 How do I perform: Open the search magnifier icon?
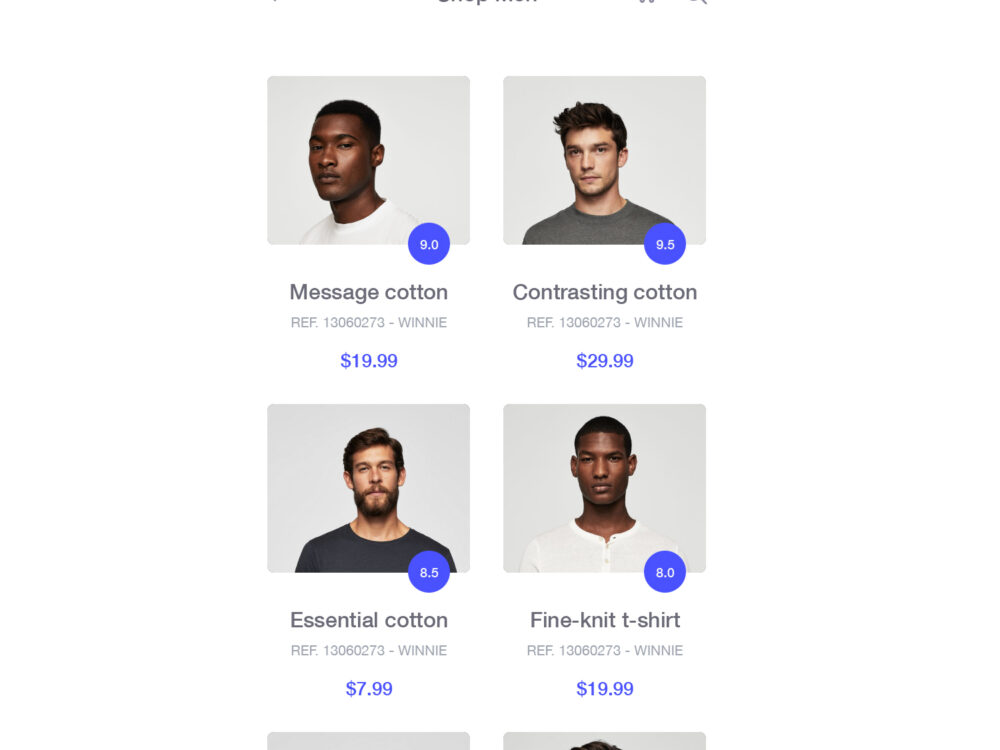(x=697, y=2)
